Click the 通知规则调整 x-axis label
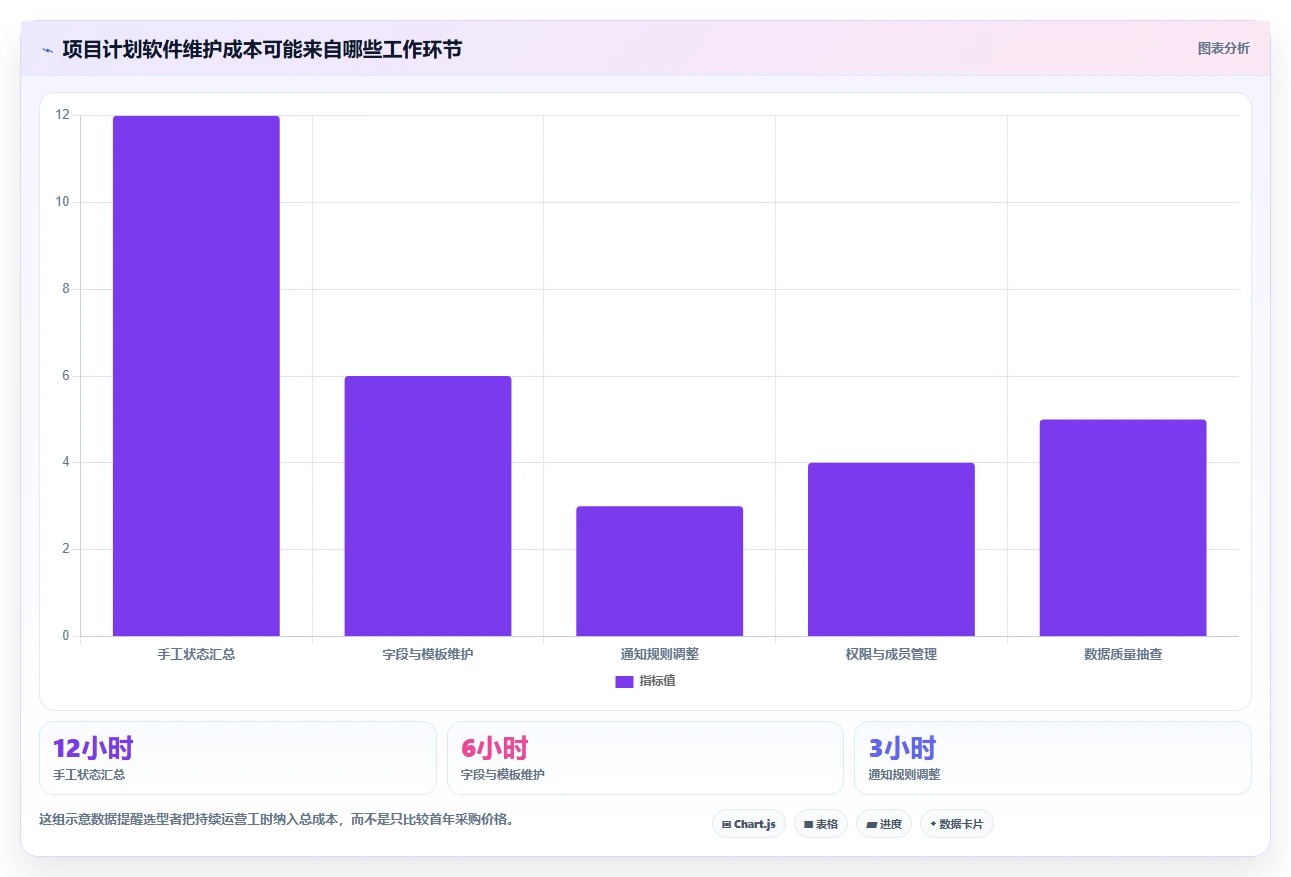 tap(660, 654)
